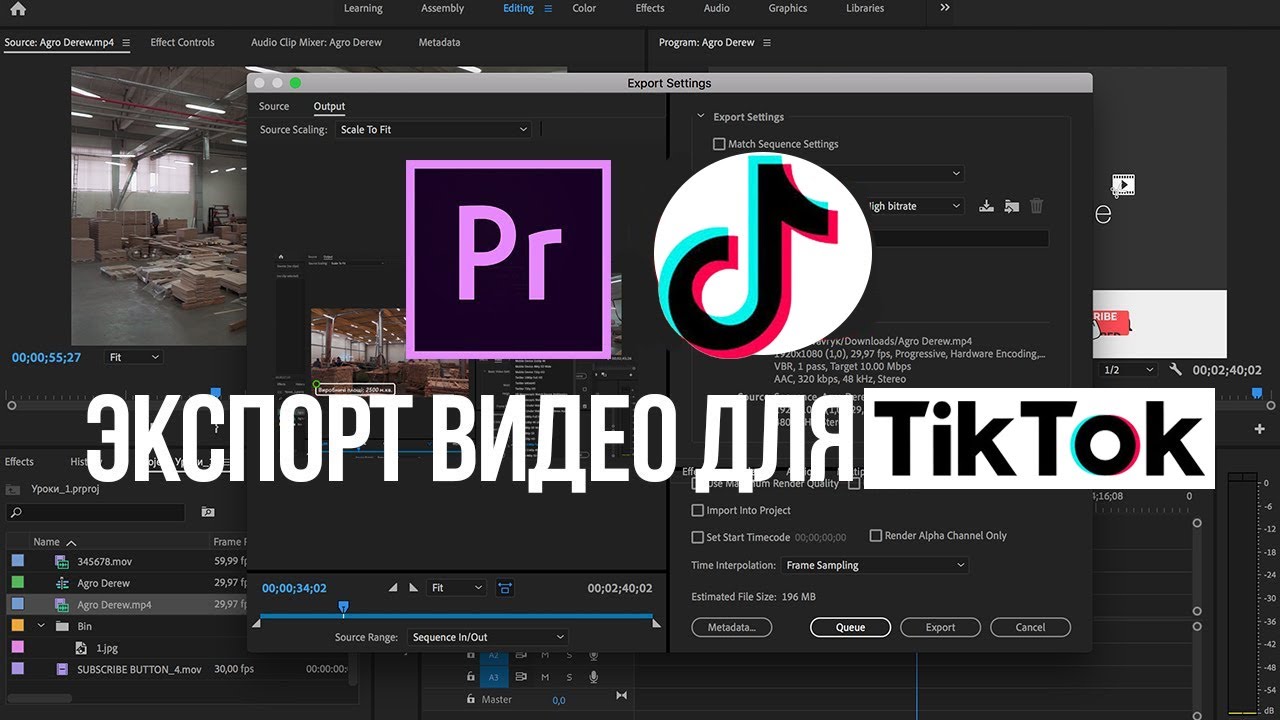Collapse the Export Settings section
The width and height of the screenshot is (1280, 720).
click(x=701, y=117)
